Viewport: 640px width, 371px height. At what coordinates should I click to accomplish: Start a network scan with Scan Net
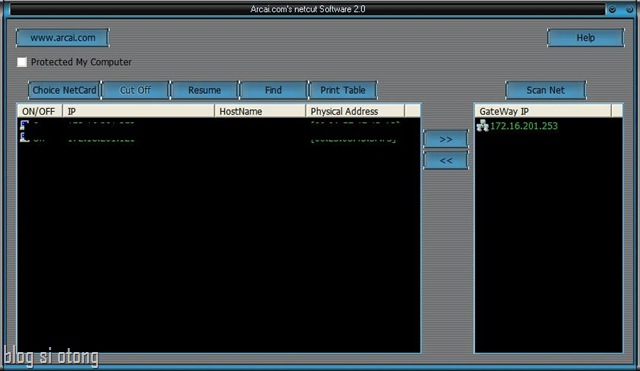546,90
